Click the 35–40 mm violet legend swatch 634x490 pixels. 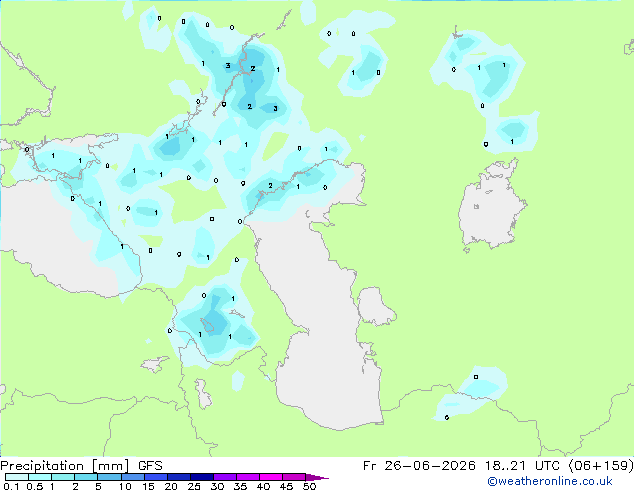248,477
